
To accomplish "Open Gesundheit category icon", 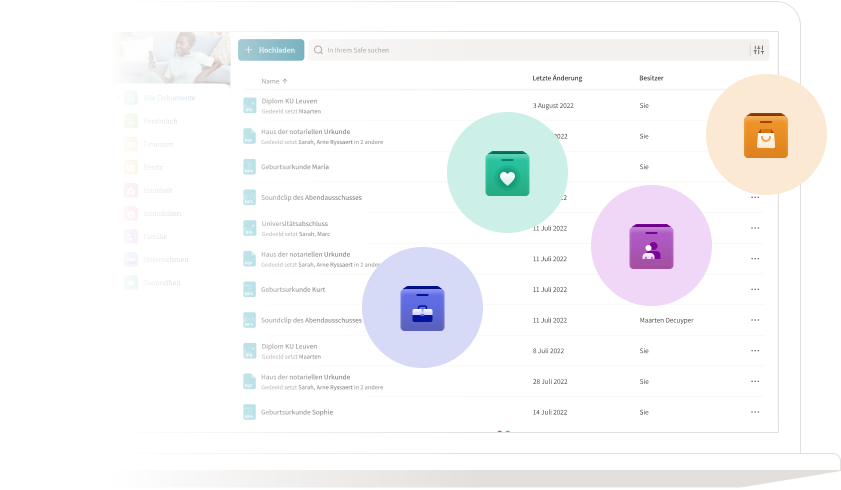I will [131, 282].
